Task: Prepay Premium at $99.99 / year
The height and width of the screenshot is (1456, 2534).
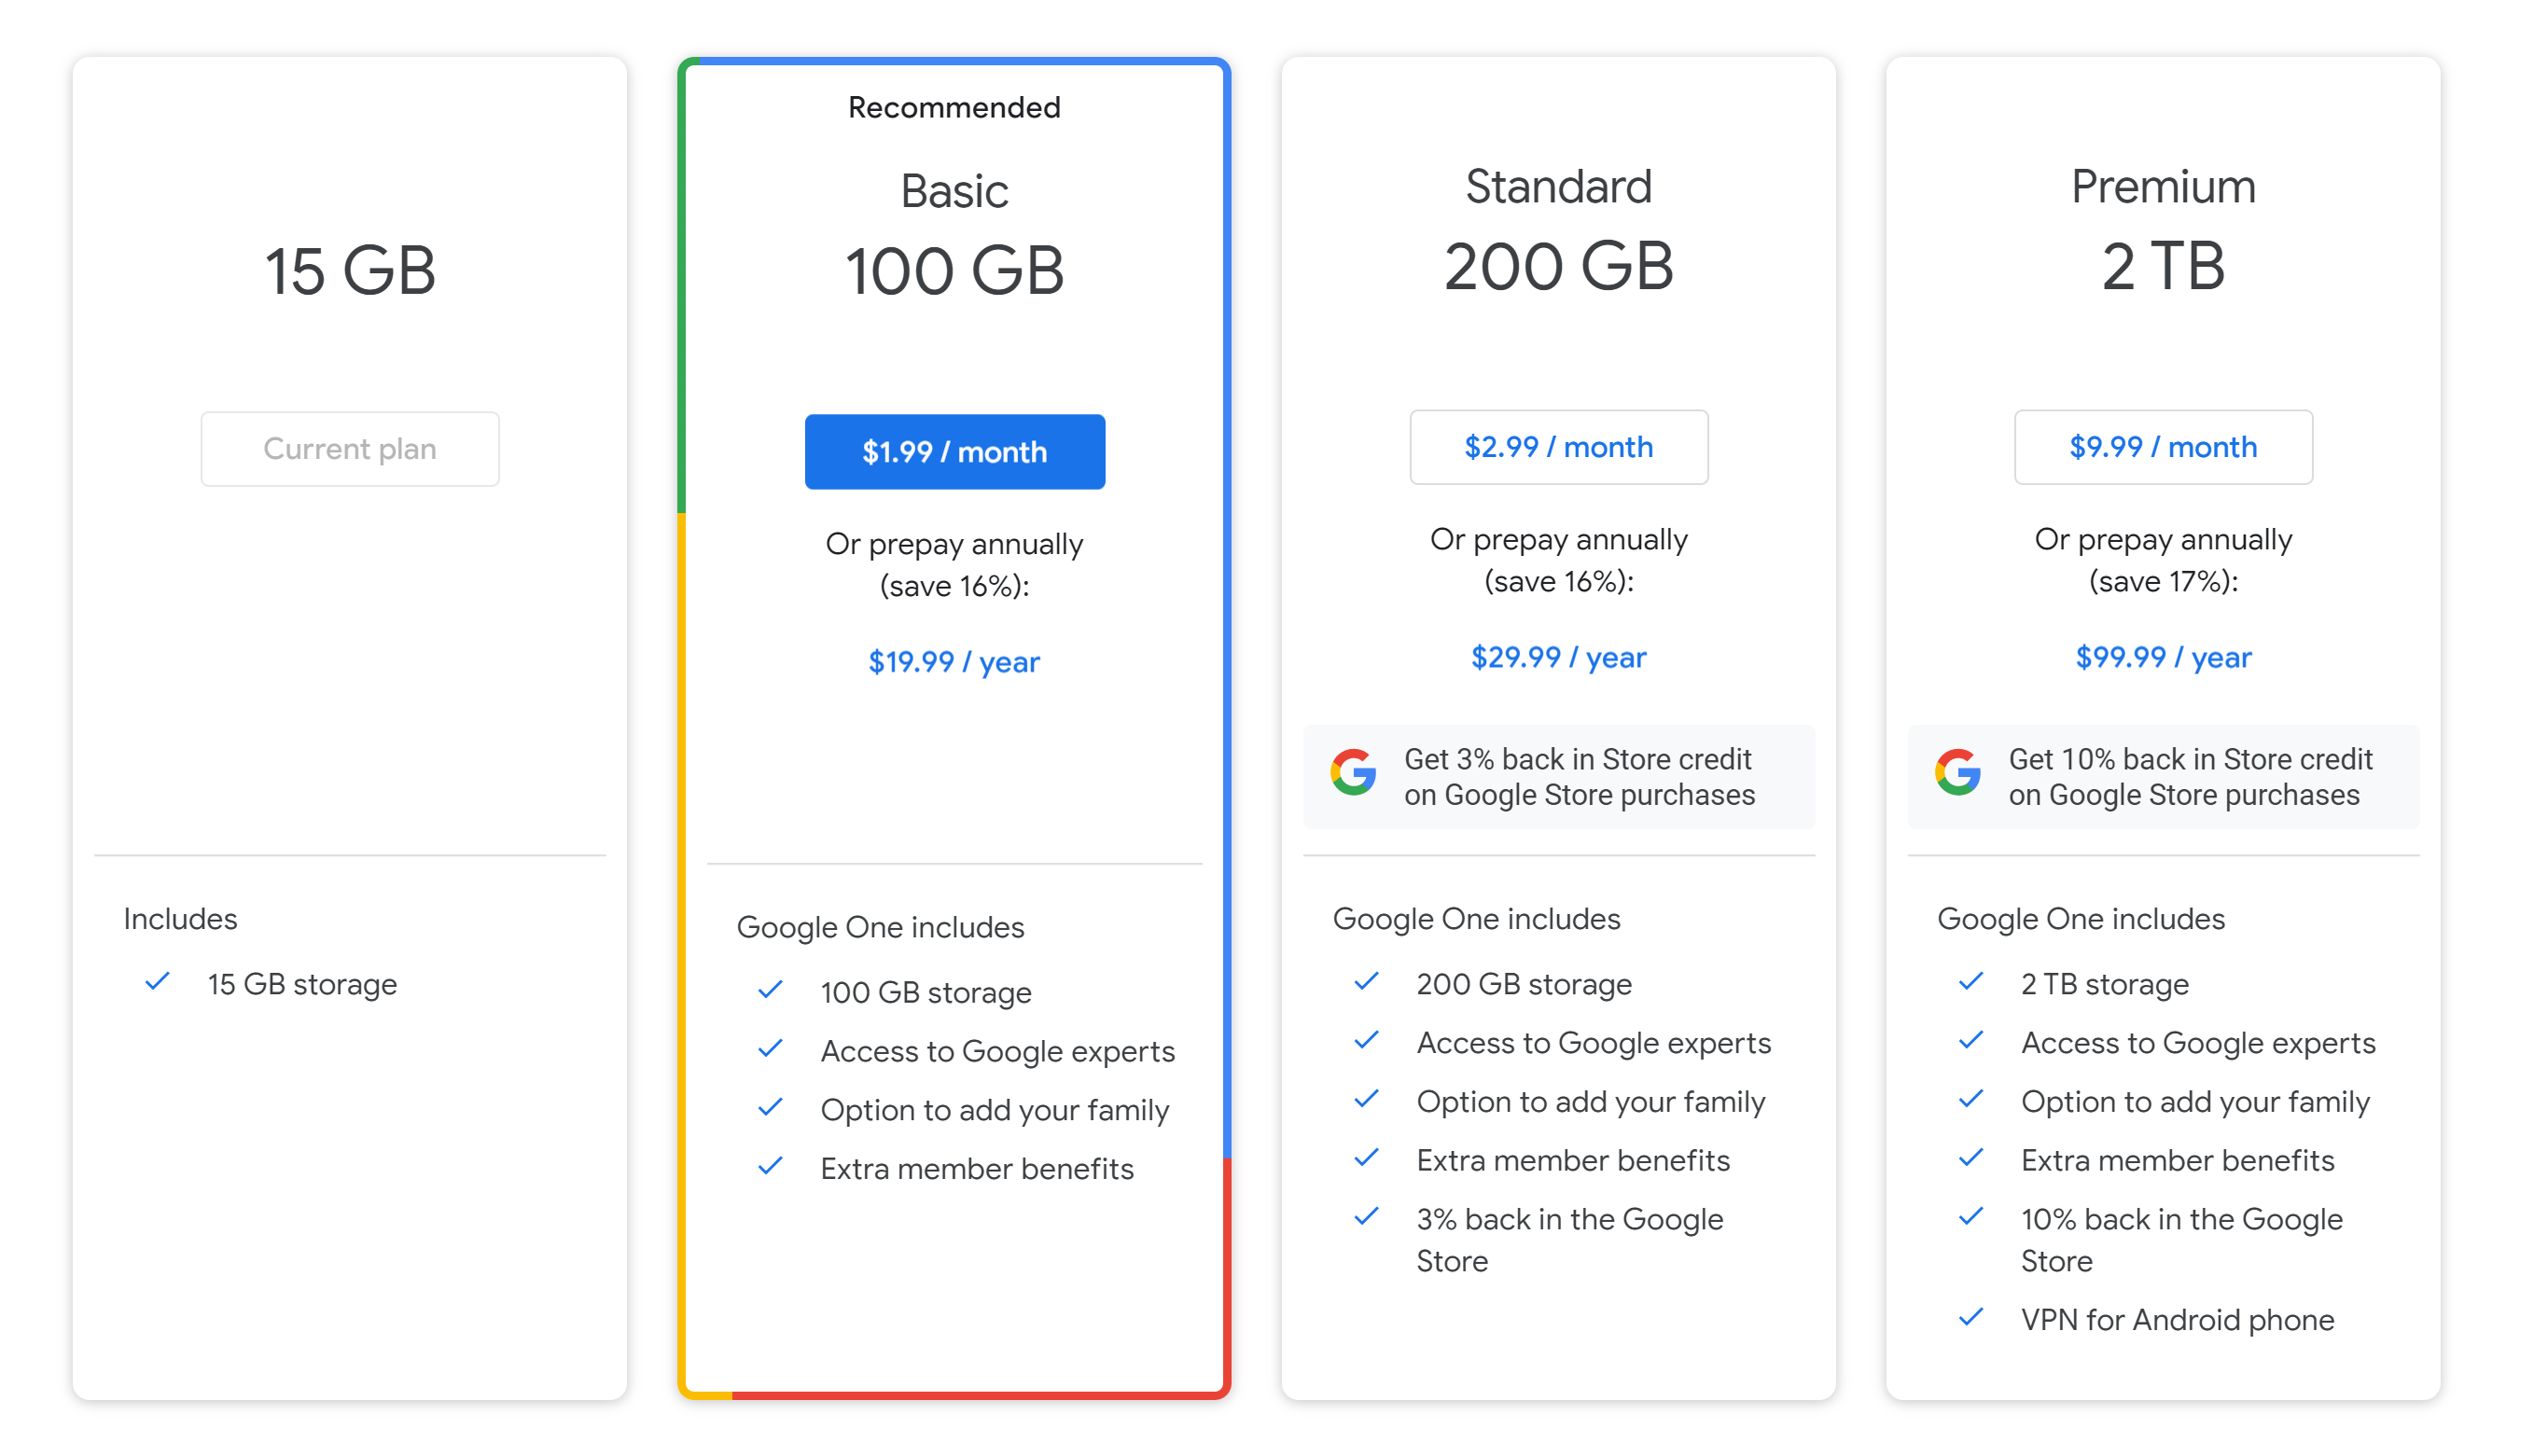Action: (2162, 657)
